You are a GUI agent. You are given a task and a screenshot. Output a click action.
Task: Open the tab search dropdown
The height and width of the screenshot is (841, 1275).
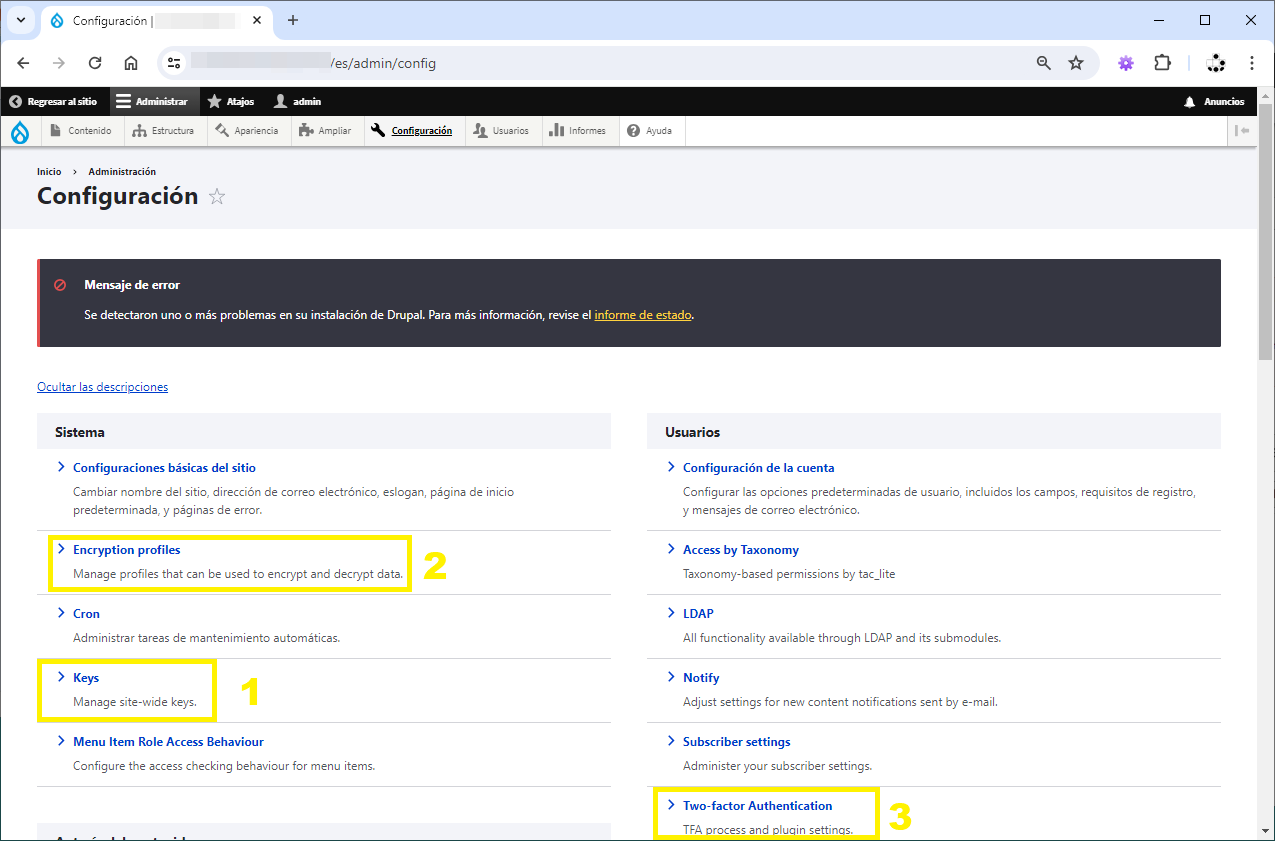pyautogui.click(x=20, y=20)
